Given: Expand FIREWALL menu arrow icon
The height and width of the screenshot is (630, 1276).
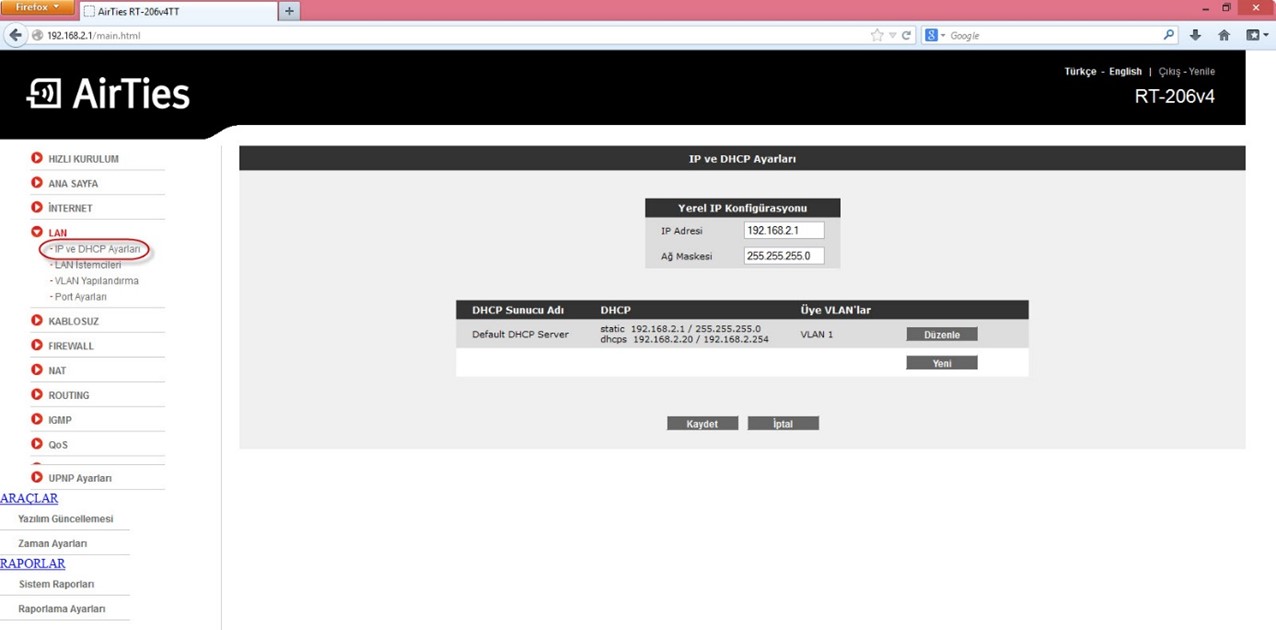Looking at the screenshot, I should (37, 345).
